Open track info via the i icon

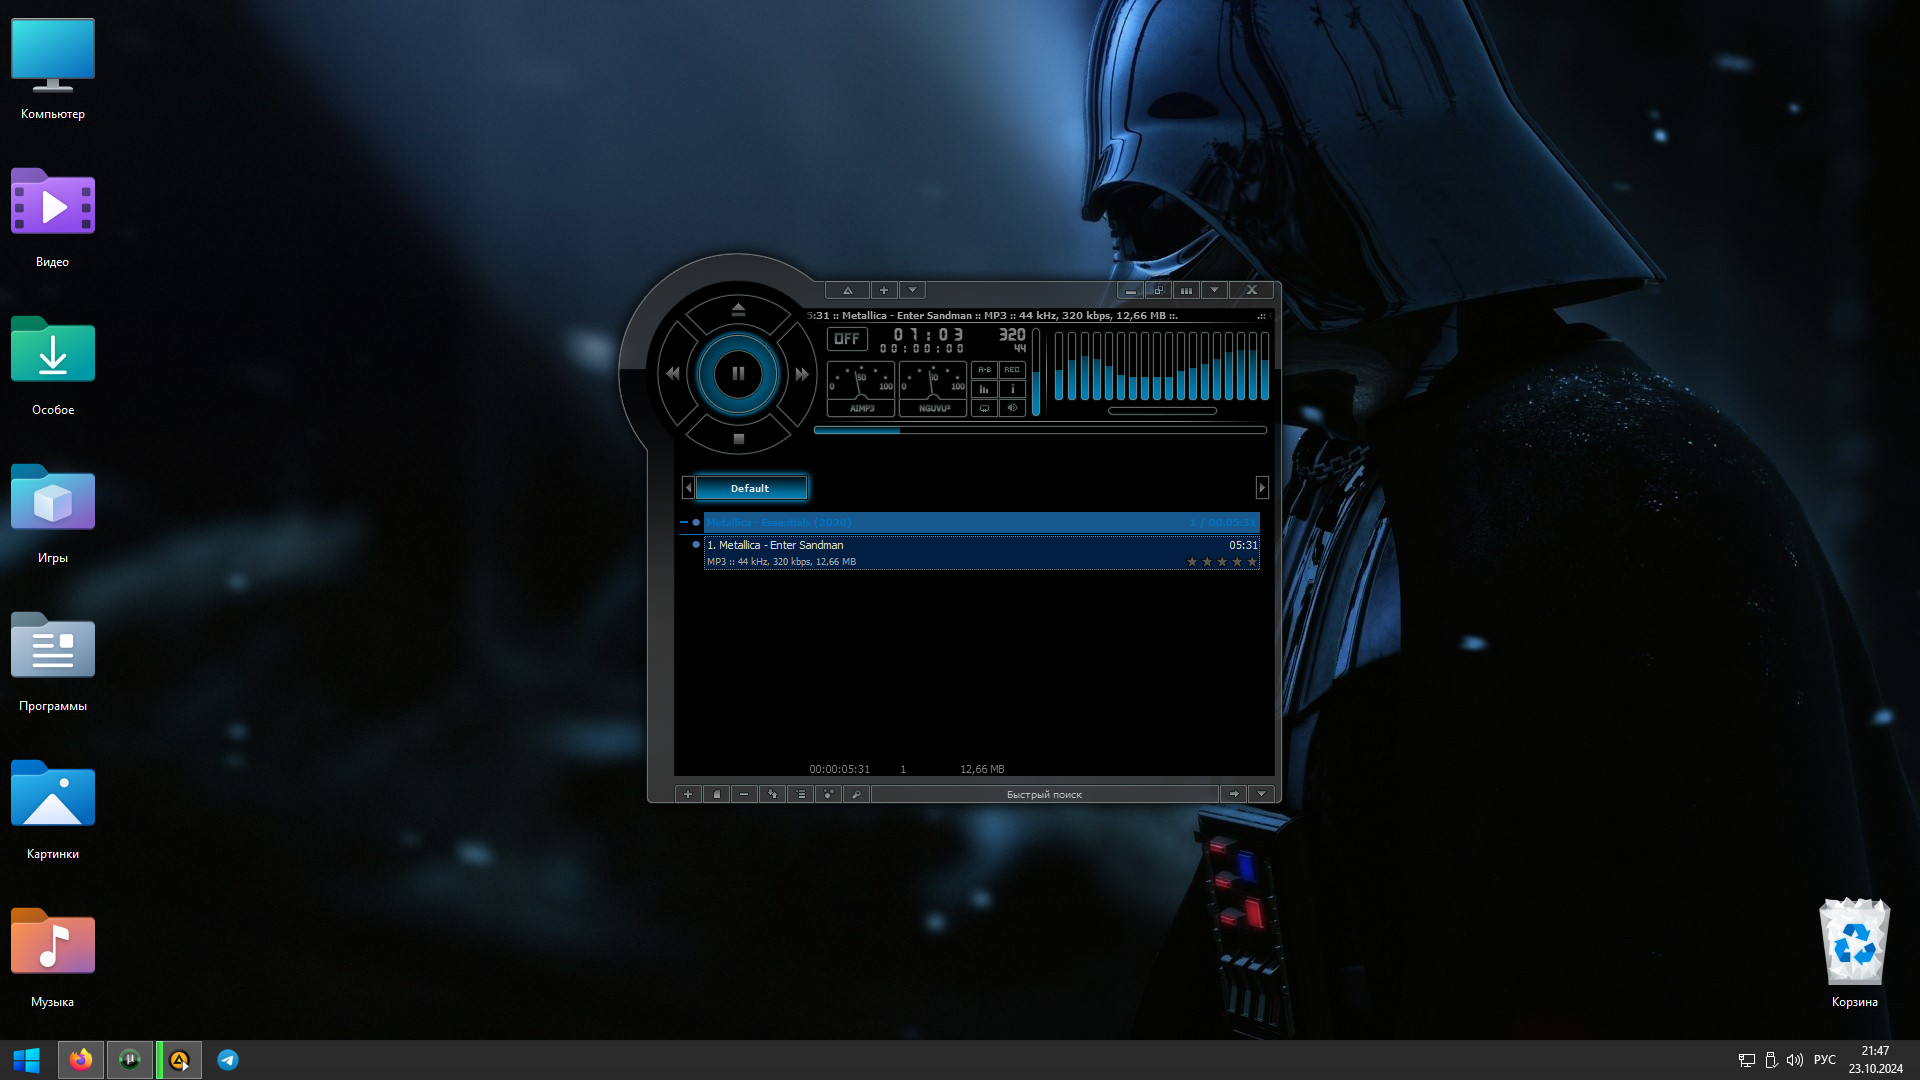tap(1012, 389)
